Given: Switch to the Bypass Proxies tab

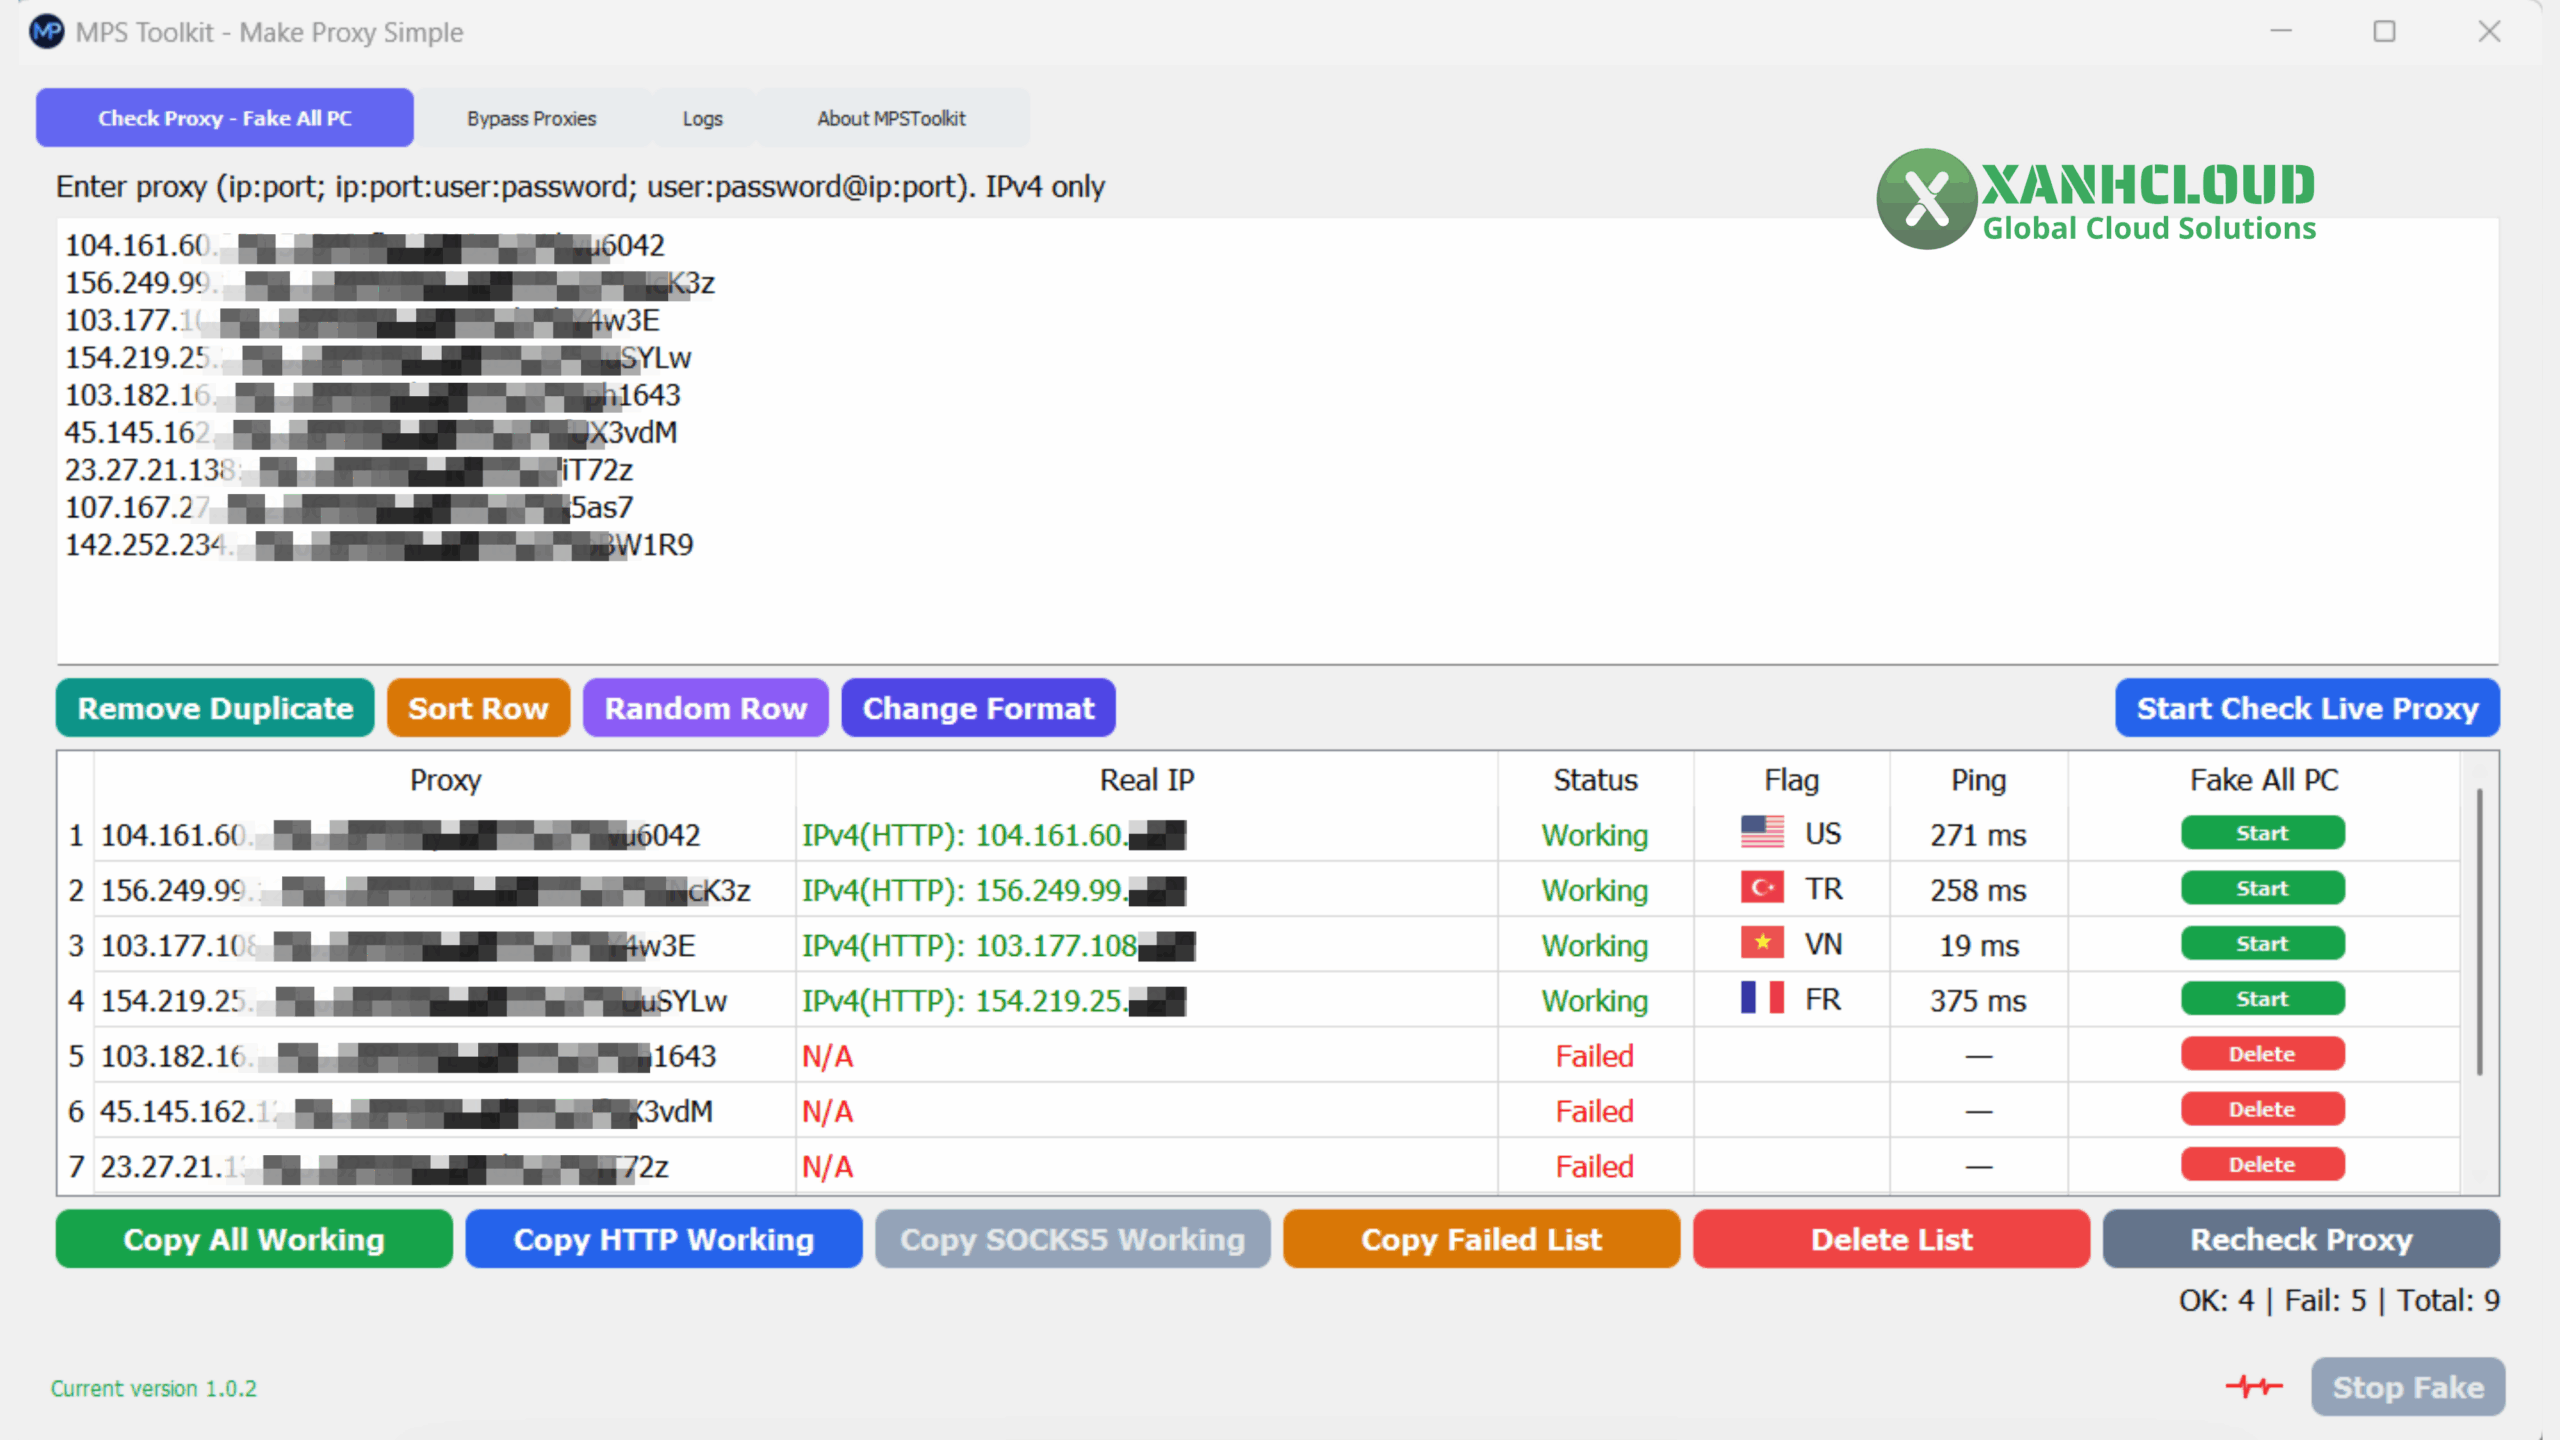Looking at the screenshot, I should click(531, 118).
